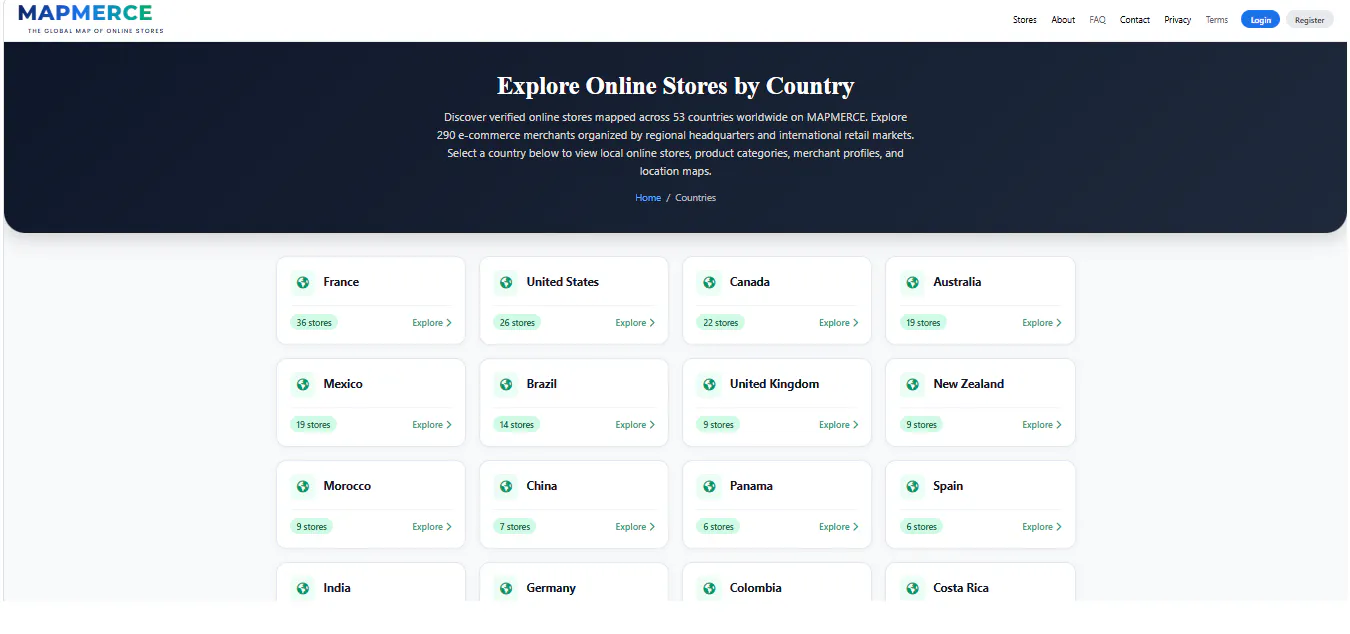Click the globe icon on Germany card
The height and width of the screenshot is (634, 1350).
pos(506,588)
